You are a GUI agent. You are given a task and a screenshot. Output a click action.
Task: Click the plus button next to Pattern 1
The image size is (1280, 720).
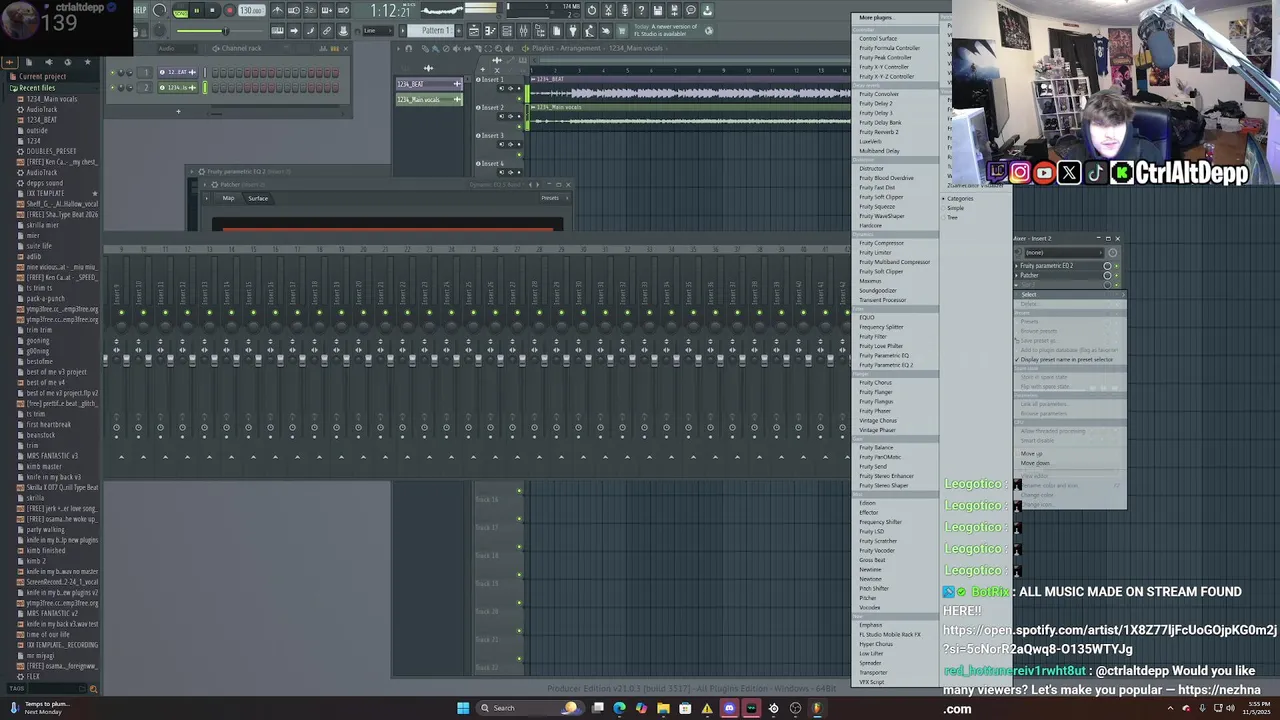point(460,31)
